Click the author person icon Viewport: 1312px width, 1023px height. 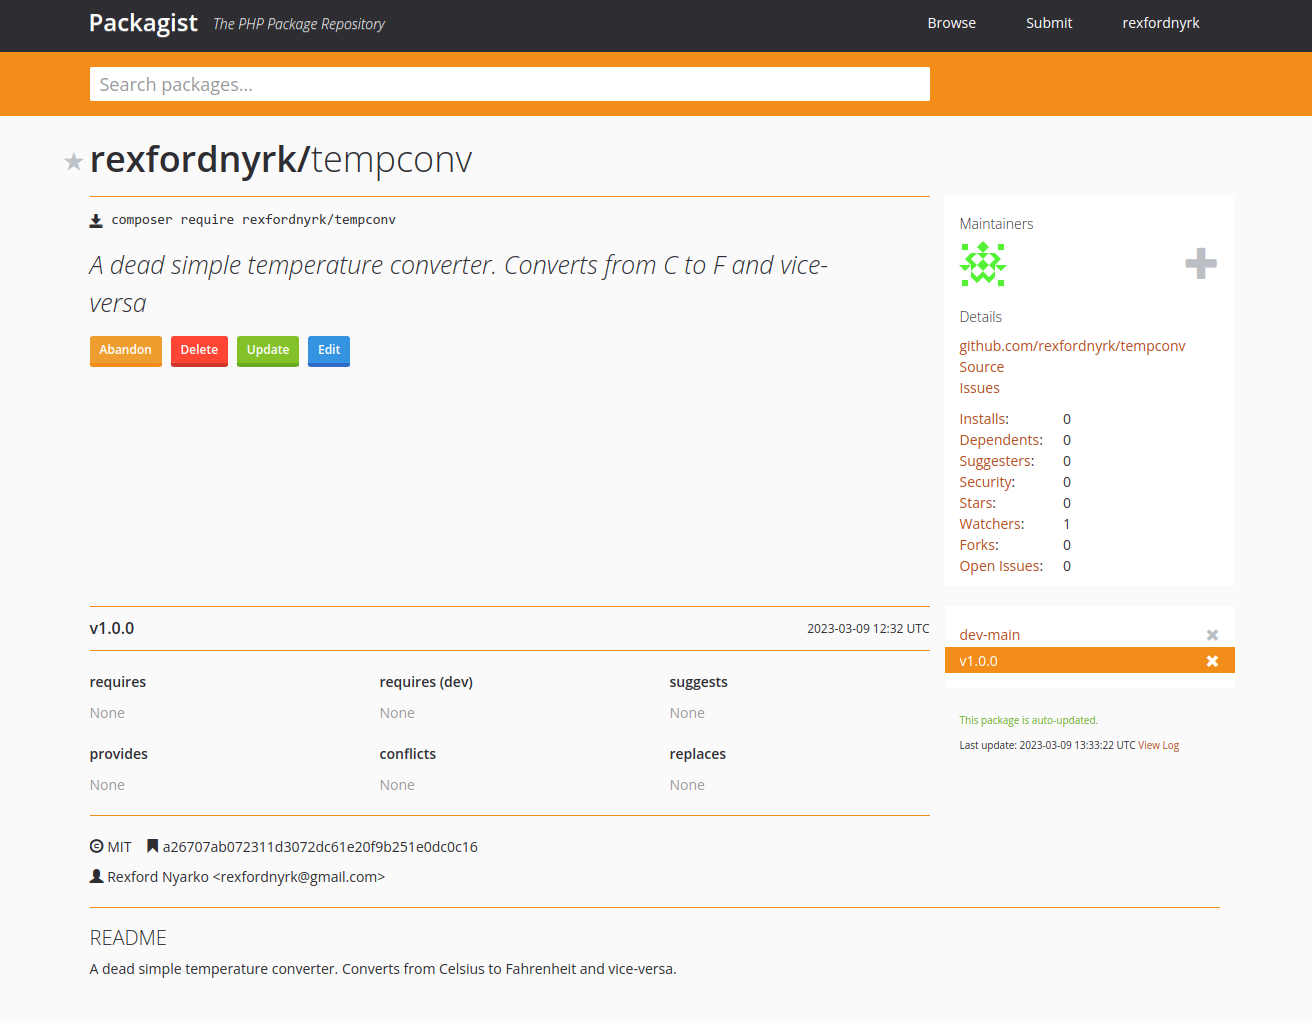97,876
